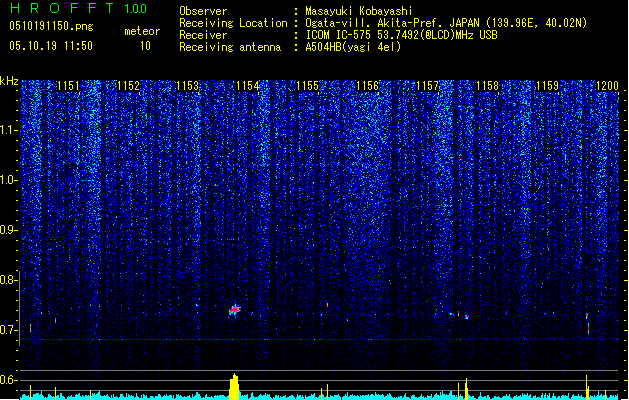The height and width of the screenshot is (400, 629).
Task: Click the 0.7 kHz axis label
Action: pyautogui.click(x=8, y=330)
